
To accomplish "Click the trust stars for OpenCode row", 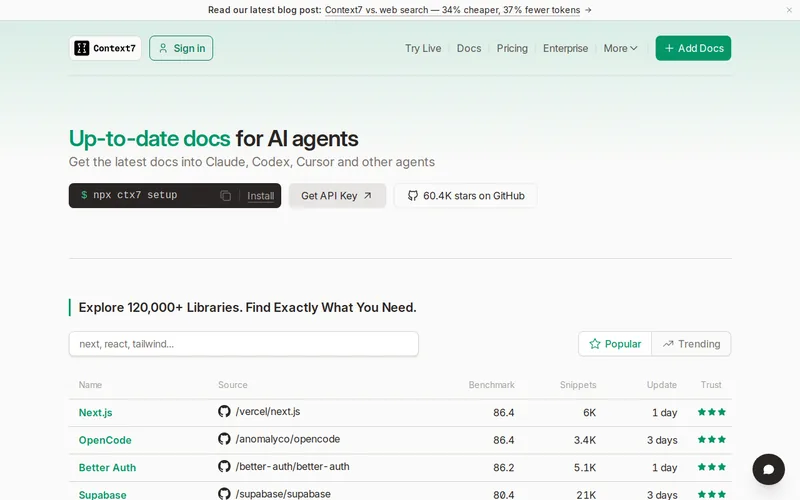I will point(712,439).
